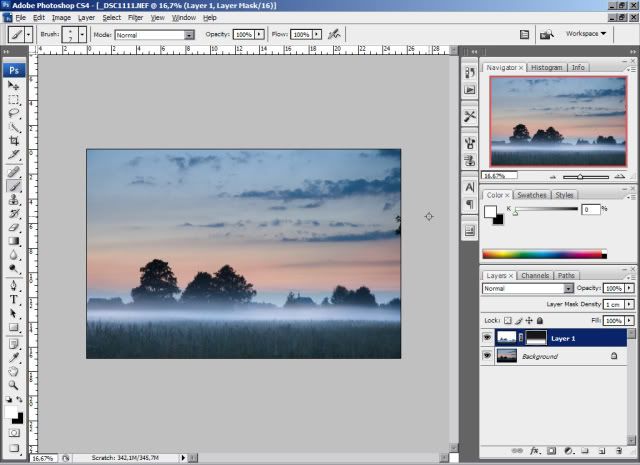Pick the Lasso tool
This screenshot has width=640, height=465.
(14, 114)
